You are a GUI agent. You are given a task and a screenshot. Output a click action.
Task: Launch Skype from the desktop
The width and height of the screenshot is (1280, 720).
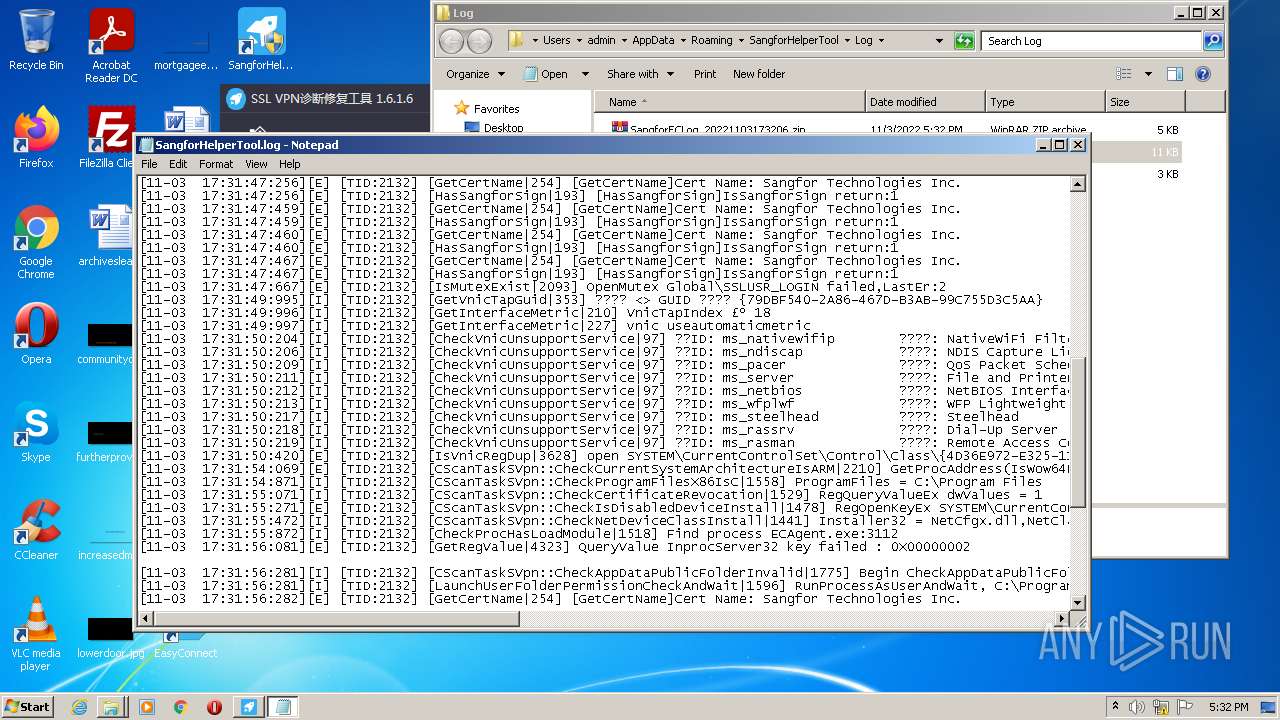36,433
